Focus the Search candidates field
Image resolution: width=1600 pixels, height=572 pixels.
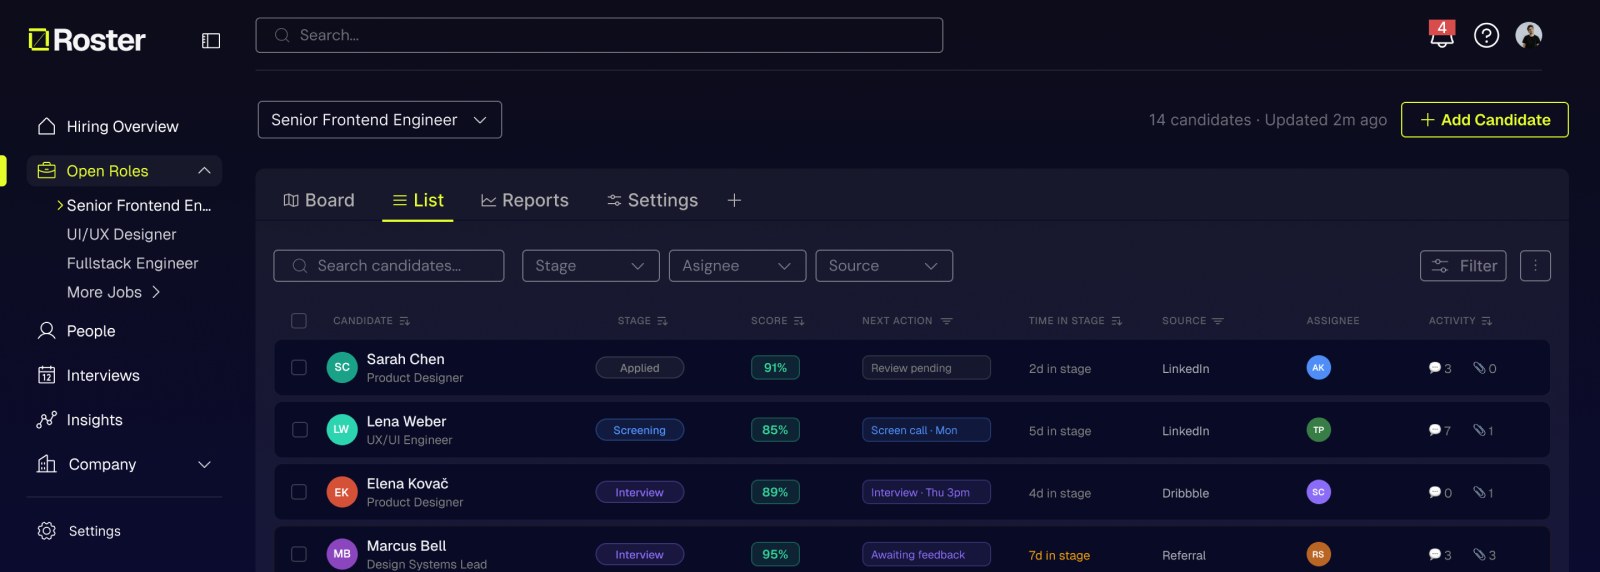389,266
